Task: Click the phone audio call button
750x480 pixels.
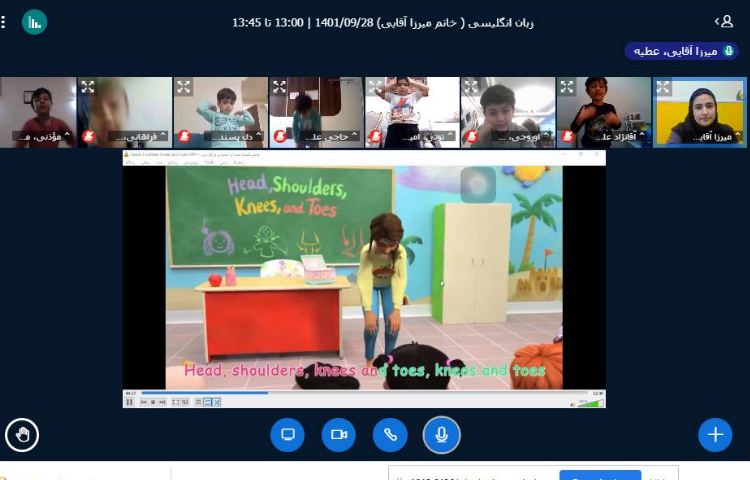Action: (390, 434)
